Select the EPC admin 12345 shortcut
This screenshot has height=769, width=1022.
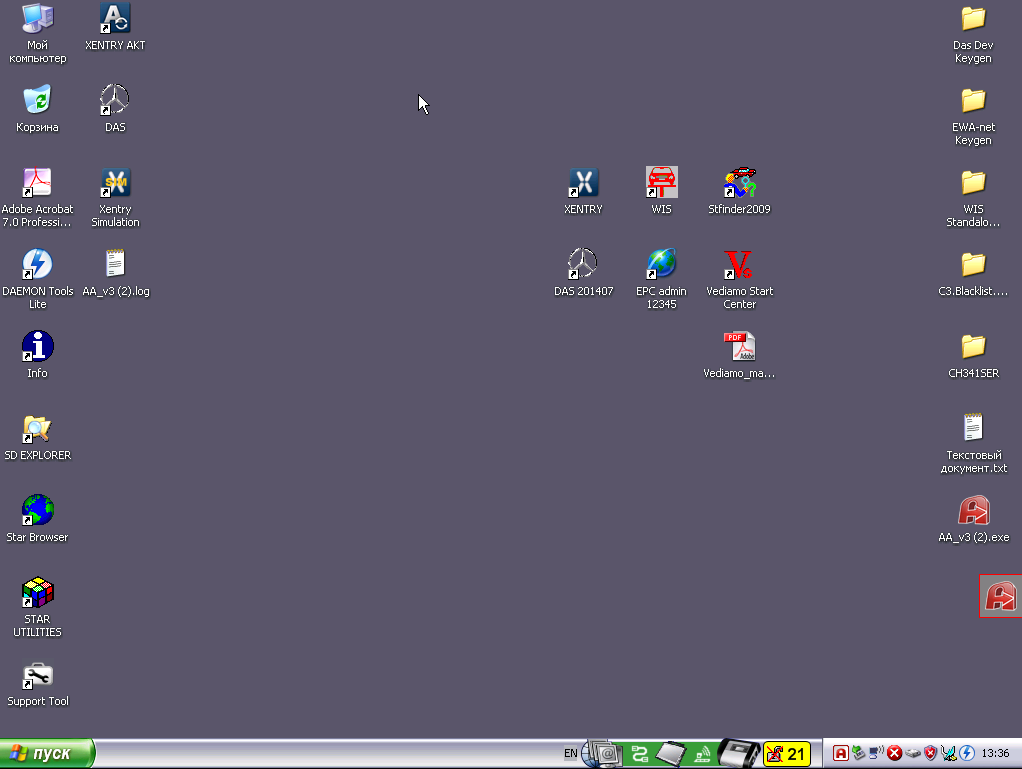(x=661, y=279)
